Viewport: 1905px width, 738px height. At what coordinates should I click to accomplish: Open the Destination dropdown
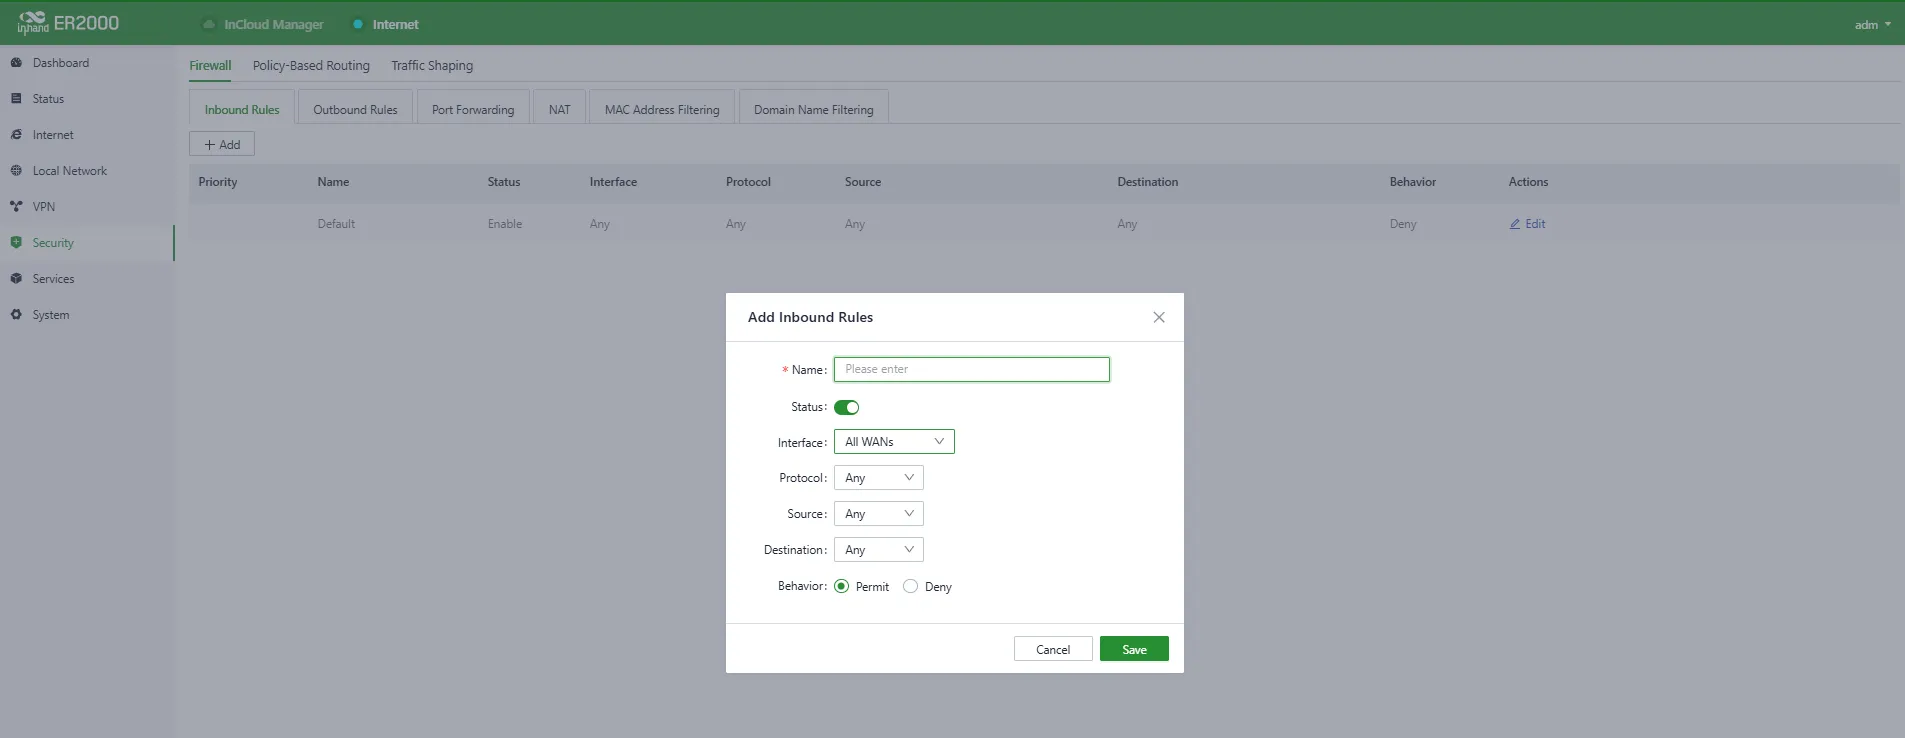coord(879,550)
